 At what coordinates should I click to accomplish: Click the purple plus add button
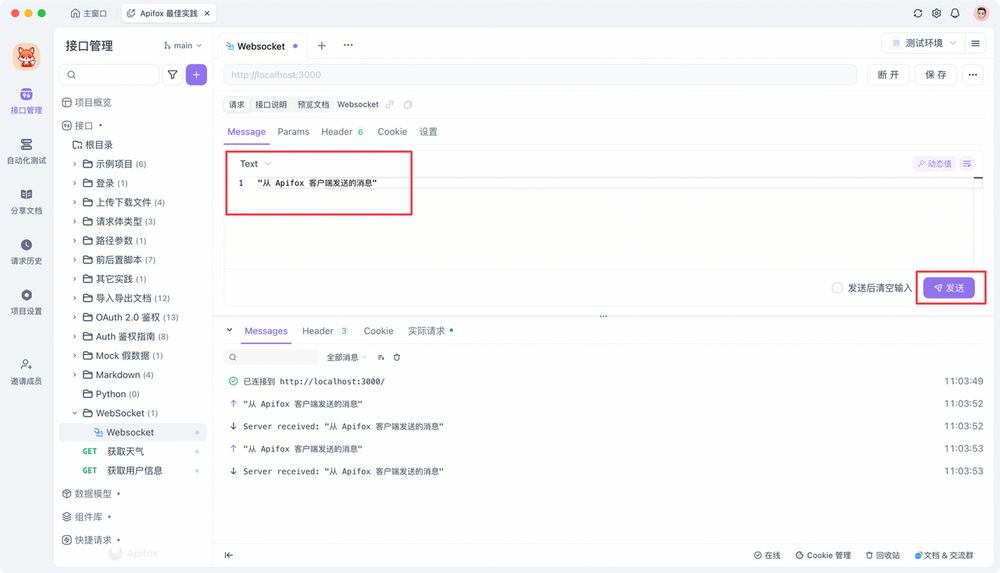[x=196, y=74]
